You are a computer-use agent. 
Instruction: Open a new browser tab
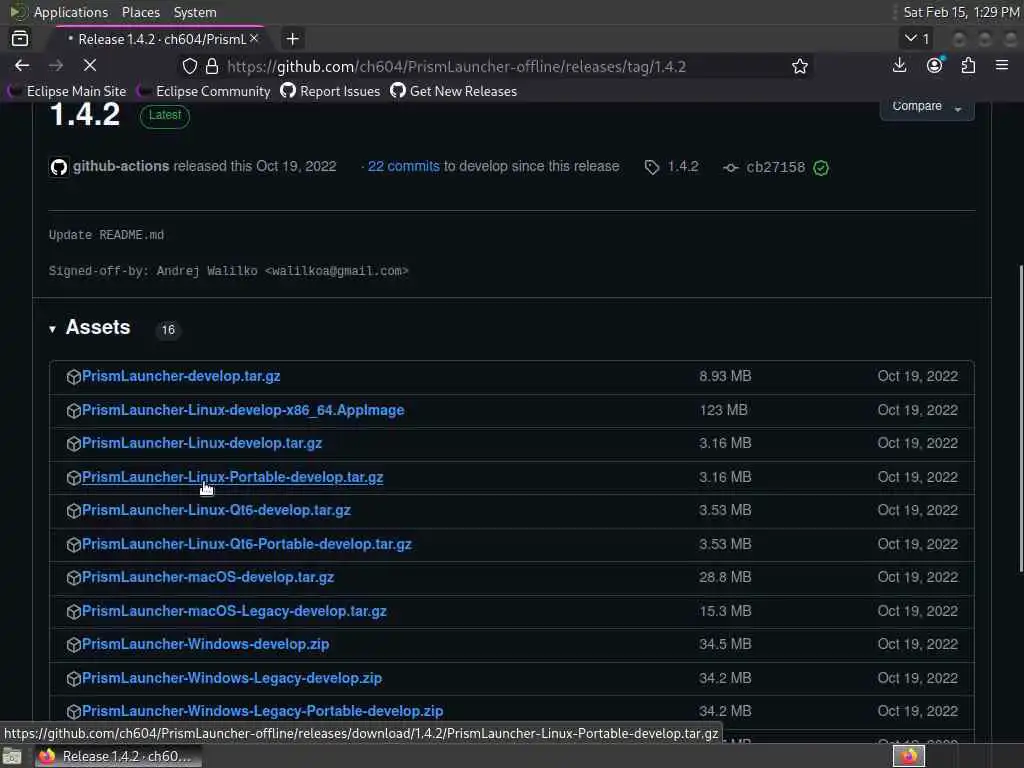pos(292,39)
